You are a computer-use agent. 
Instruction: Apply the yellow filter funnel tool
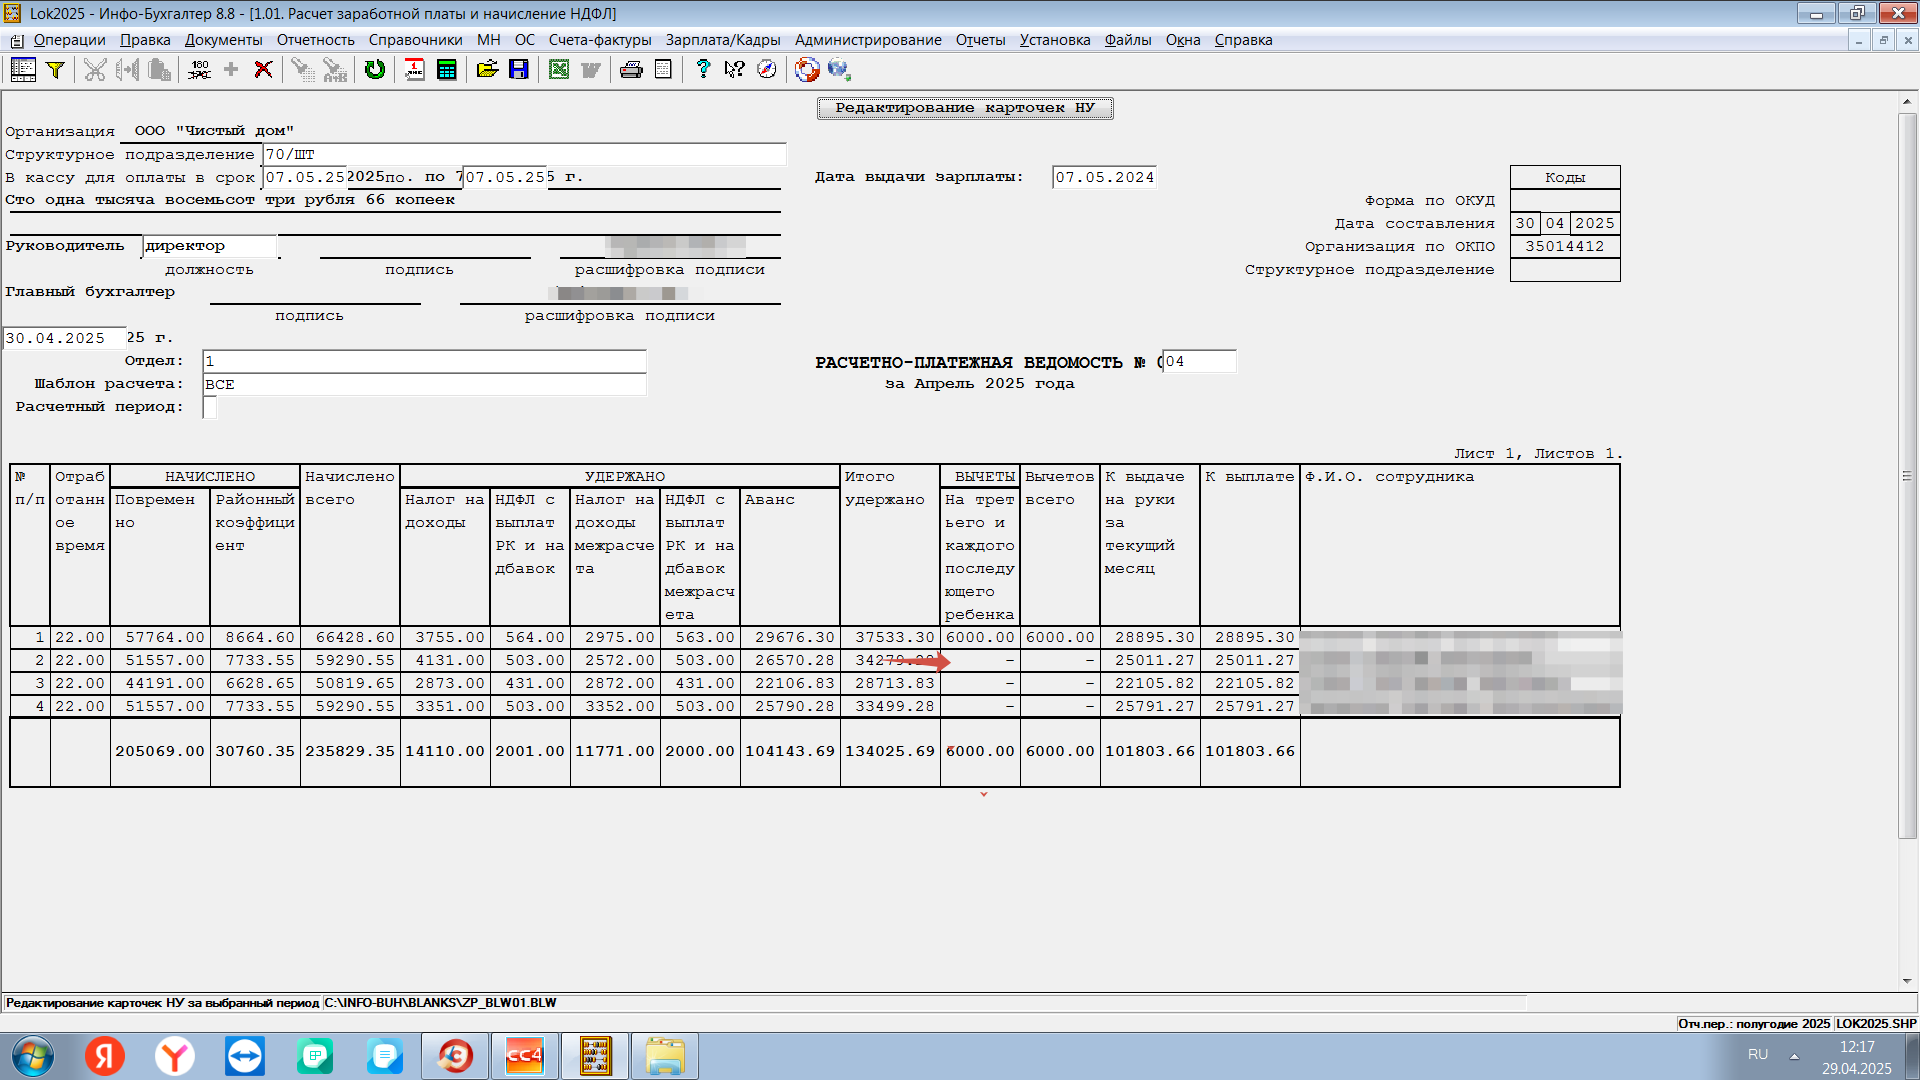pos(56,69)
